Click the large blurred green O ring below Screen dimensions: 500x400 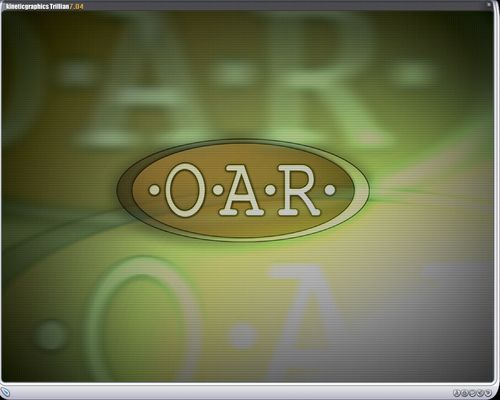143,320
